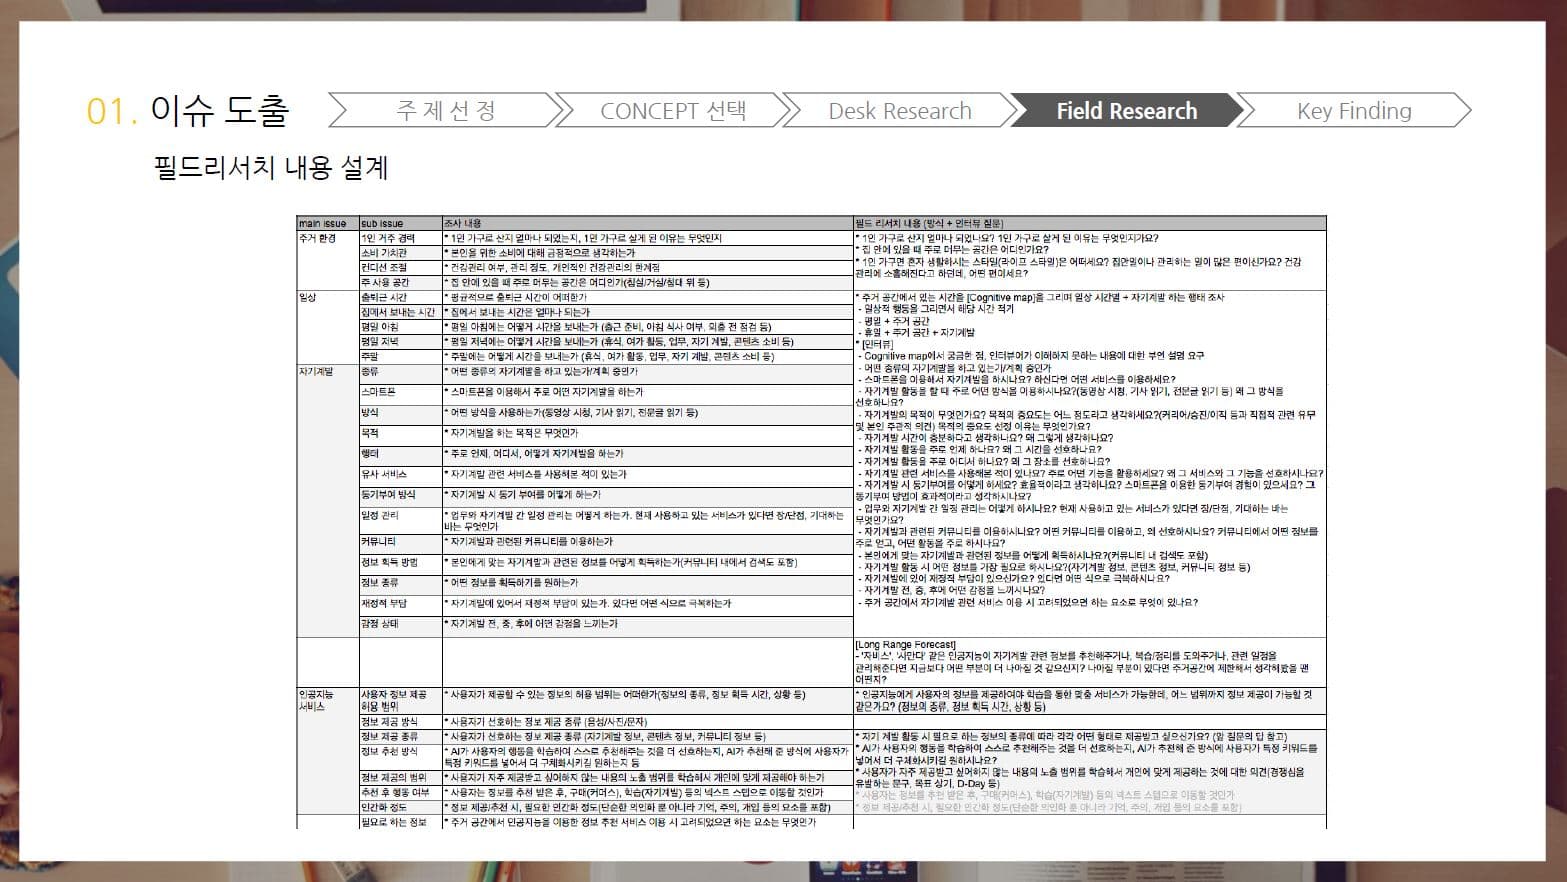
Task: Select the Key Finding step
Action: (1354, 110)
